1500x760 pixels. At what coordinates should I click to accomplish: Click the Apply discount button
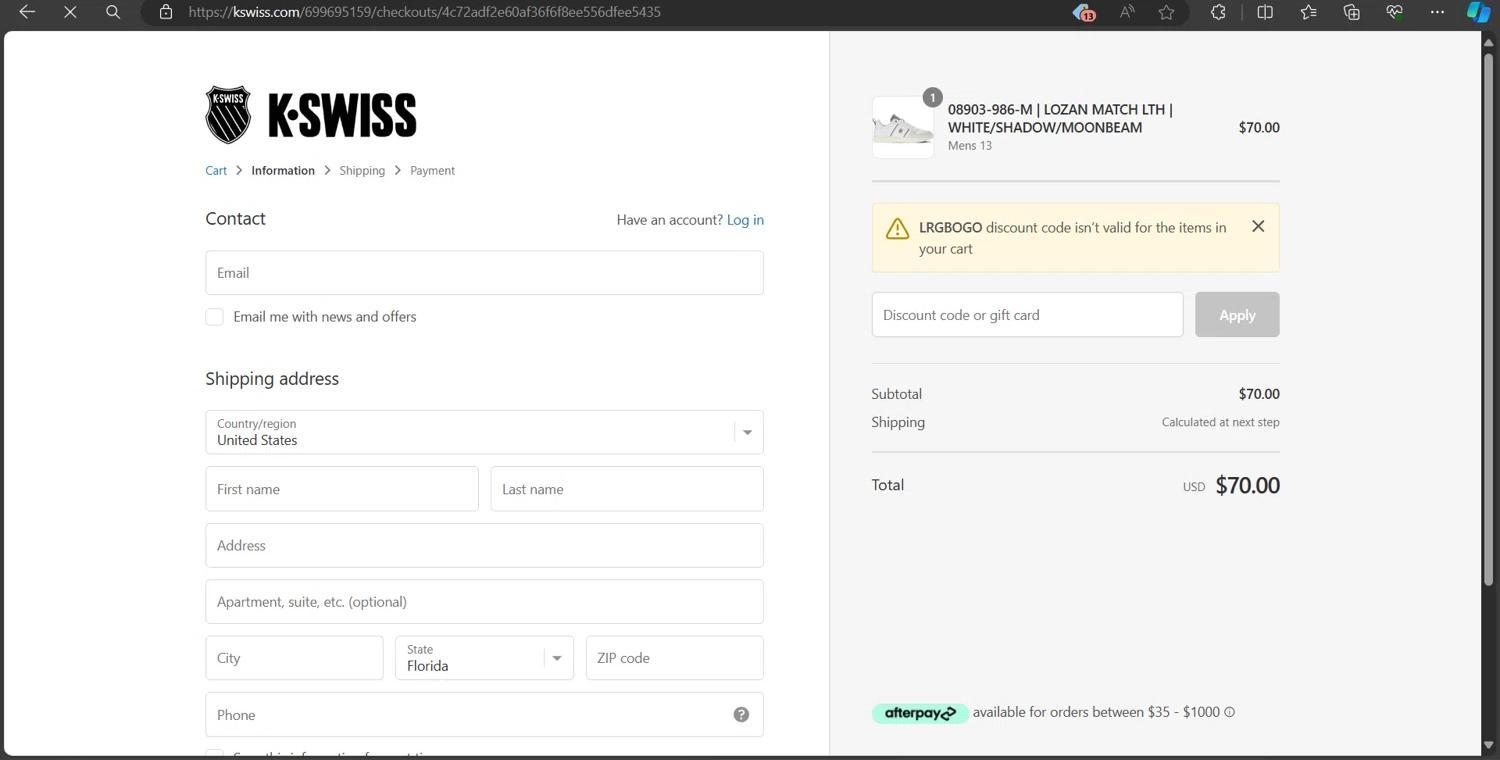[x=1237, y=315]
